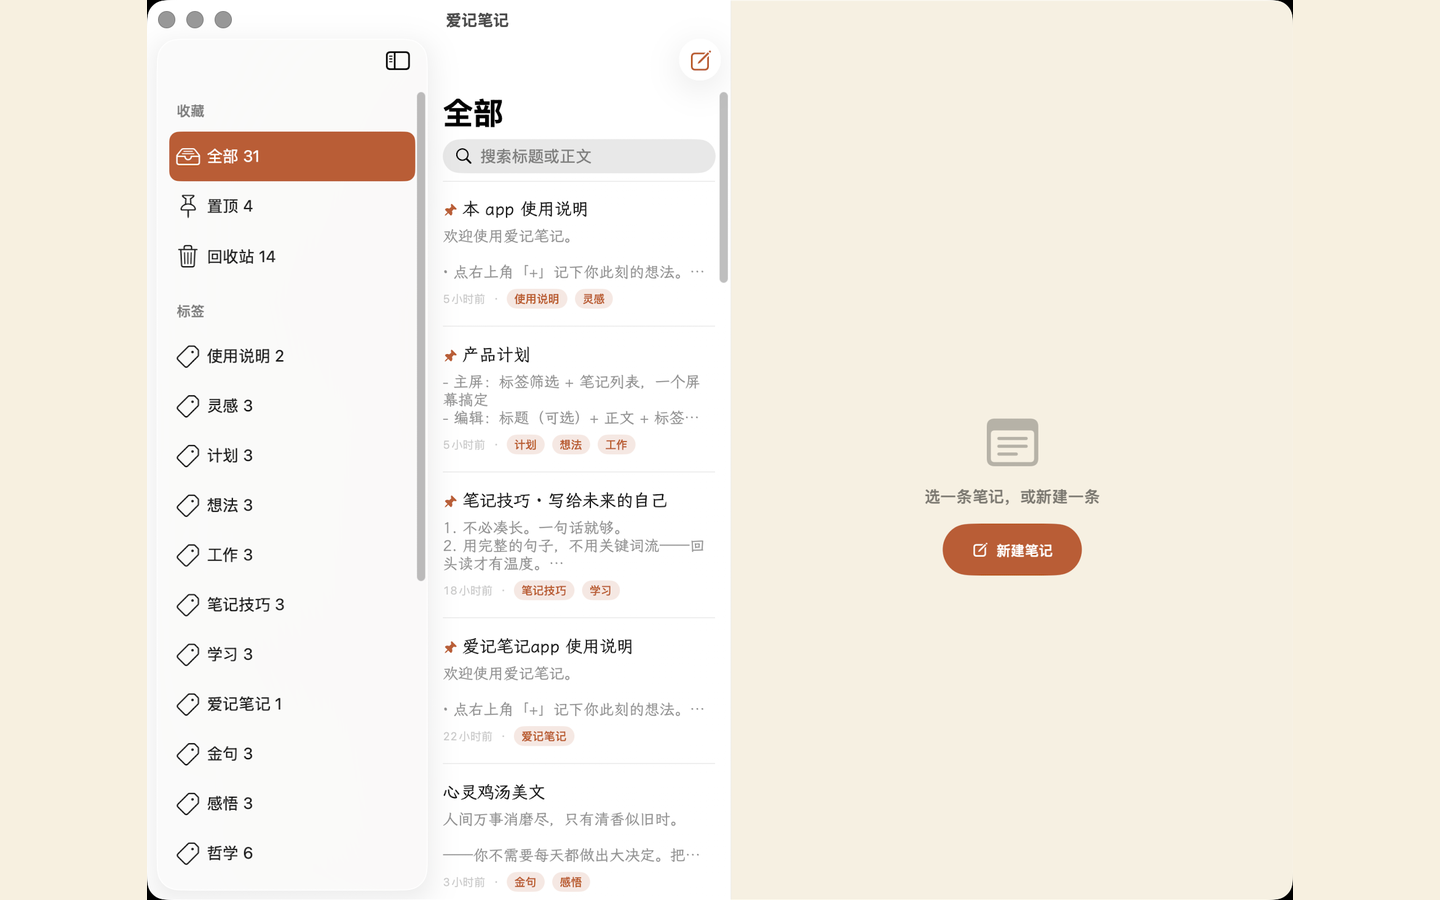Click 金句 tag chip on 心灵鸡汤美文
Image resolution: width=1440 pixels, height=900 pixels.
tap(526, 882)
